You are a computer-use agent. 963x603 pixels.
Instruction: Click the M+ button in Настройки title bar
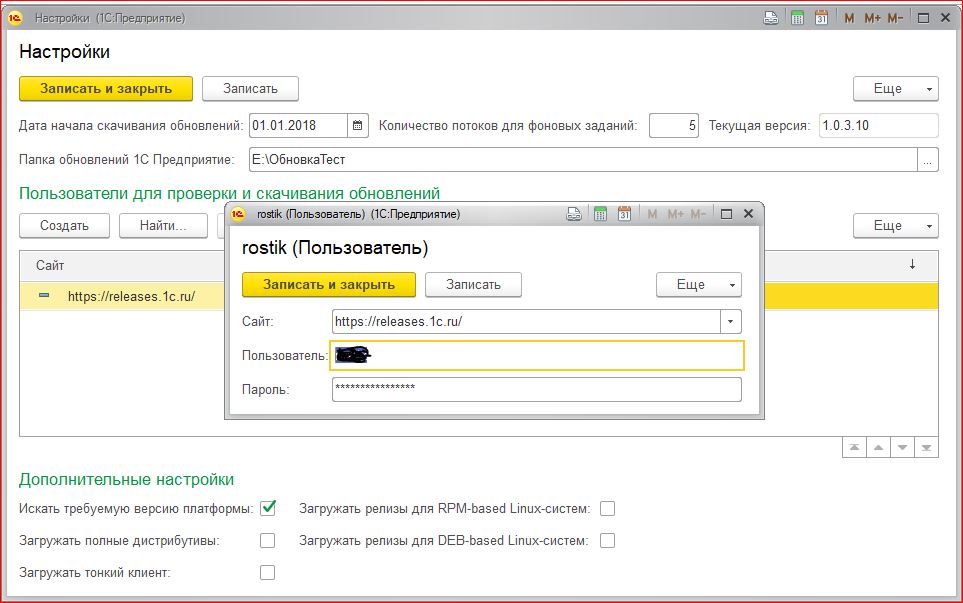872,18
